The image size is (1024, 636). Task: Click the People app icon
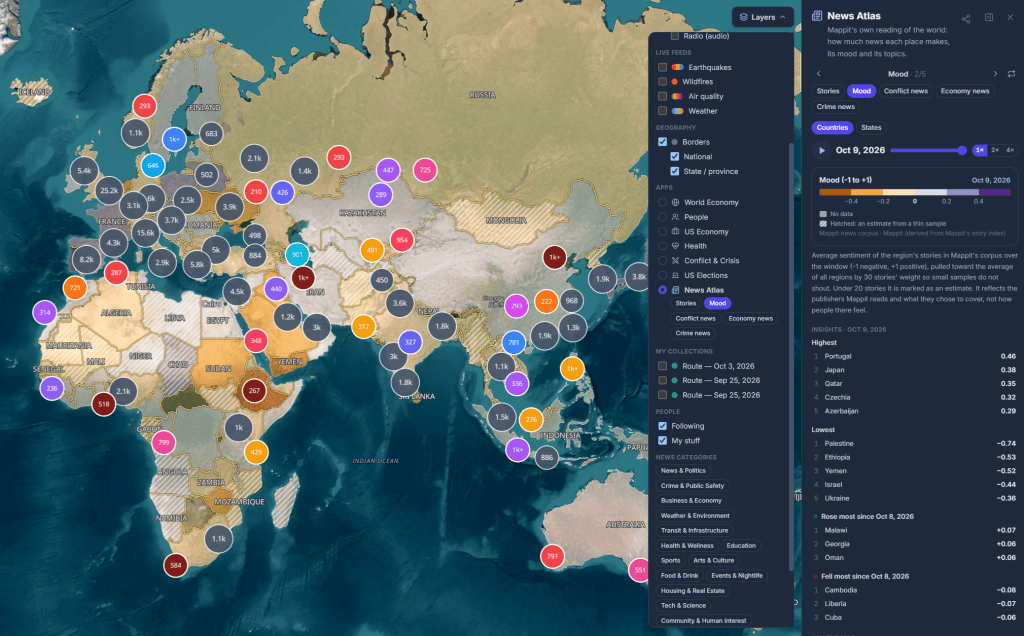[675, 217]
